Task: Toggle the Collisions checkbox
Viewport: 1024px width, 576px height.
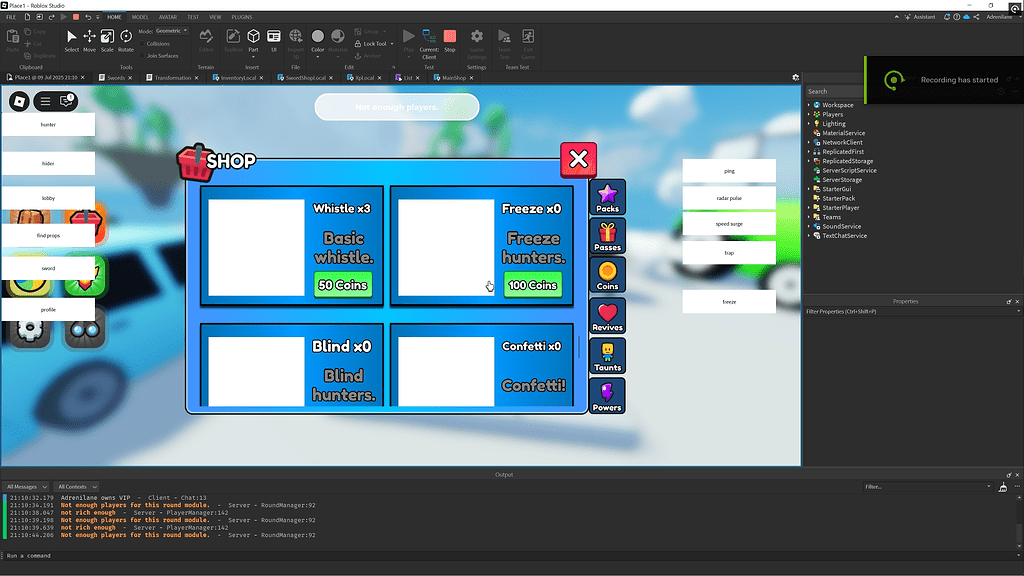Action: [x=142, y=44]
